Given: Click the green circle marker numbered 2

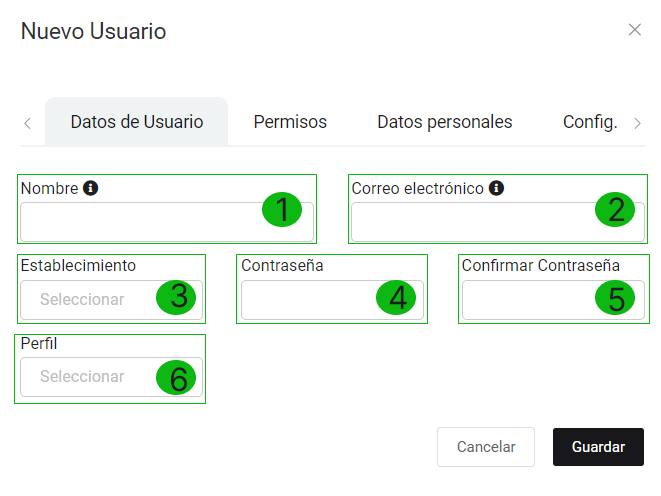Looking at the screenshot, I should pyautogui.click(x=615, y=209).
